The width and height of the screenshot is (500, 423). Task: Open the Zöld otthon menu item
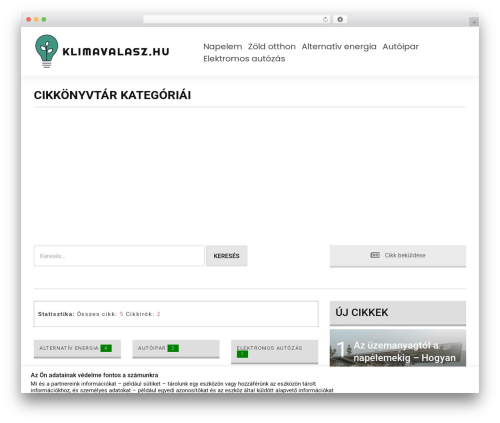272,47
